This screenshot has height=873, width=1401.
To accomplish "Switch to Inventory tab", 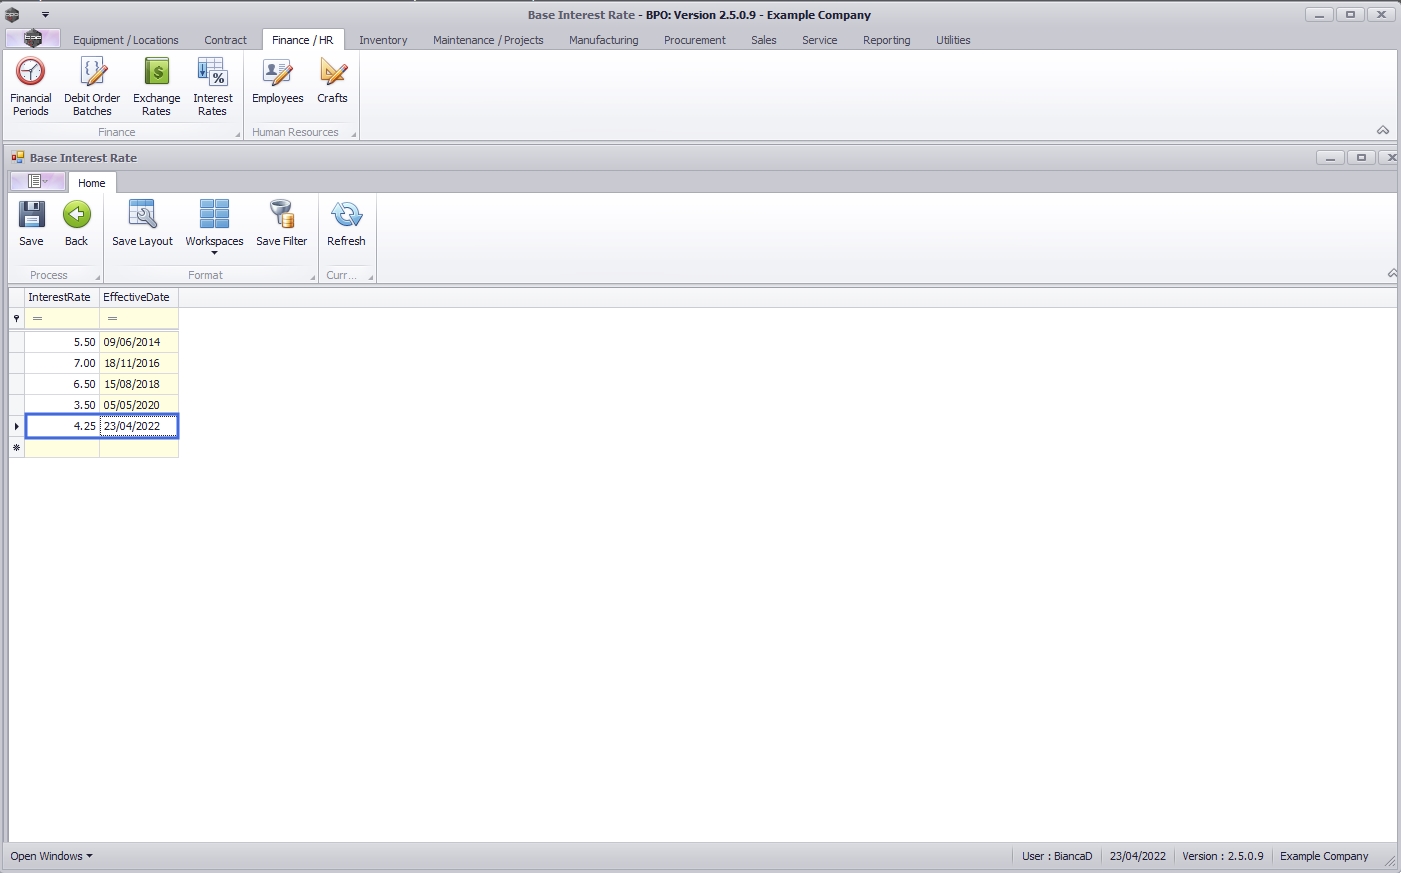I will (384, 40).
